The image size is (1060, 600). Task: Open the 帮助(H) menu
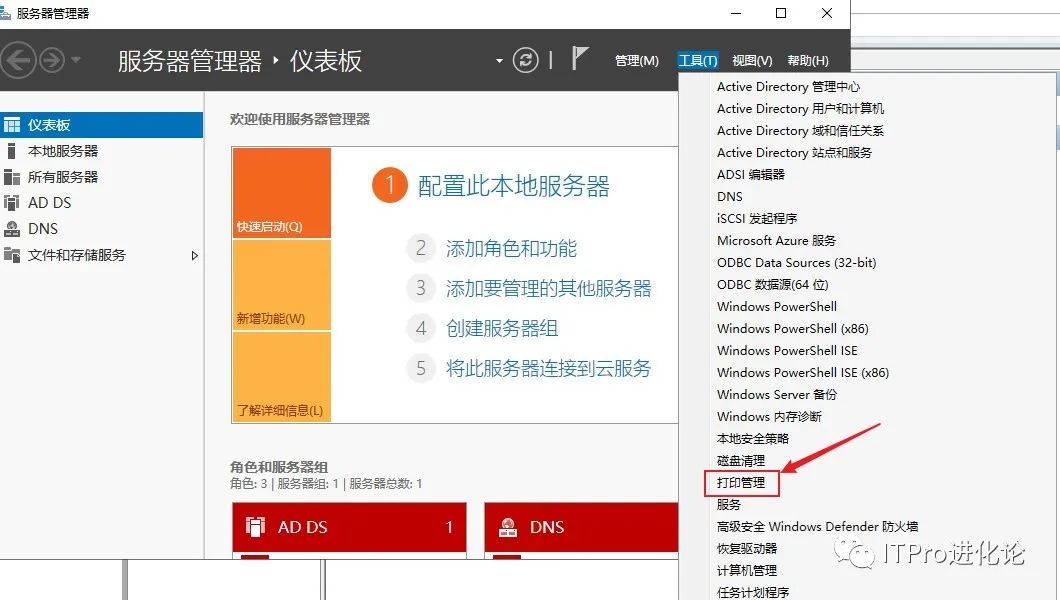(808, 61)
